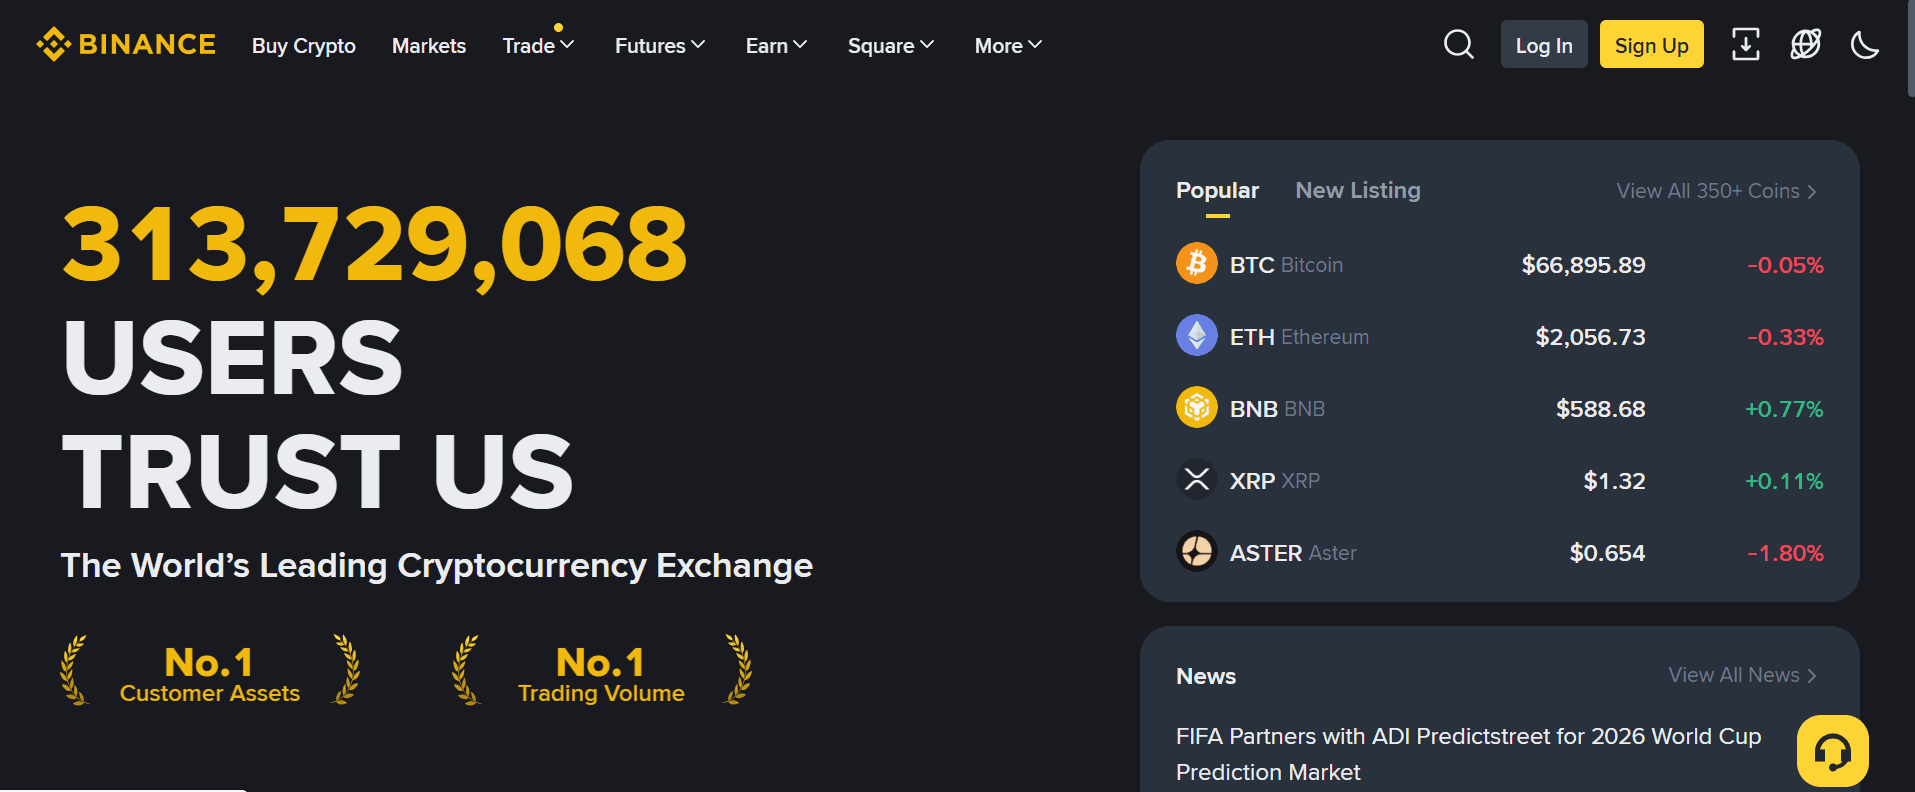Click the Binance logo
Image resolution: width=1915 pixels, height=792 pixels.
click(x=125, y=44)
